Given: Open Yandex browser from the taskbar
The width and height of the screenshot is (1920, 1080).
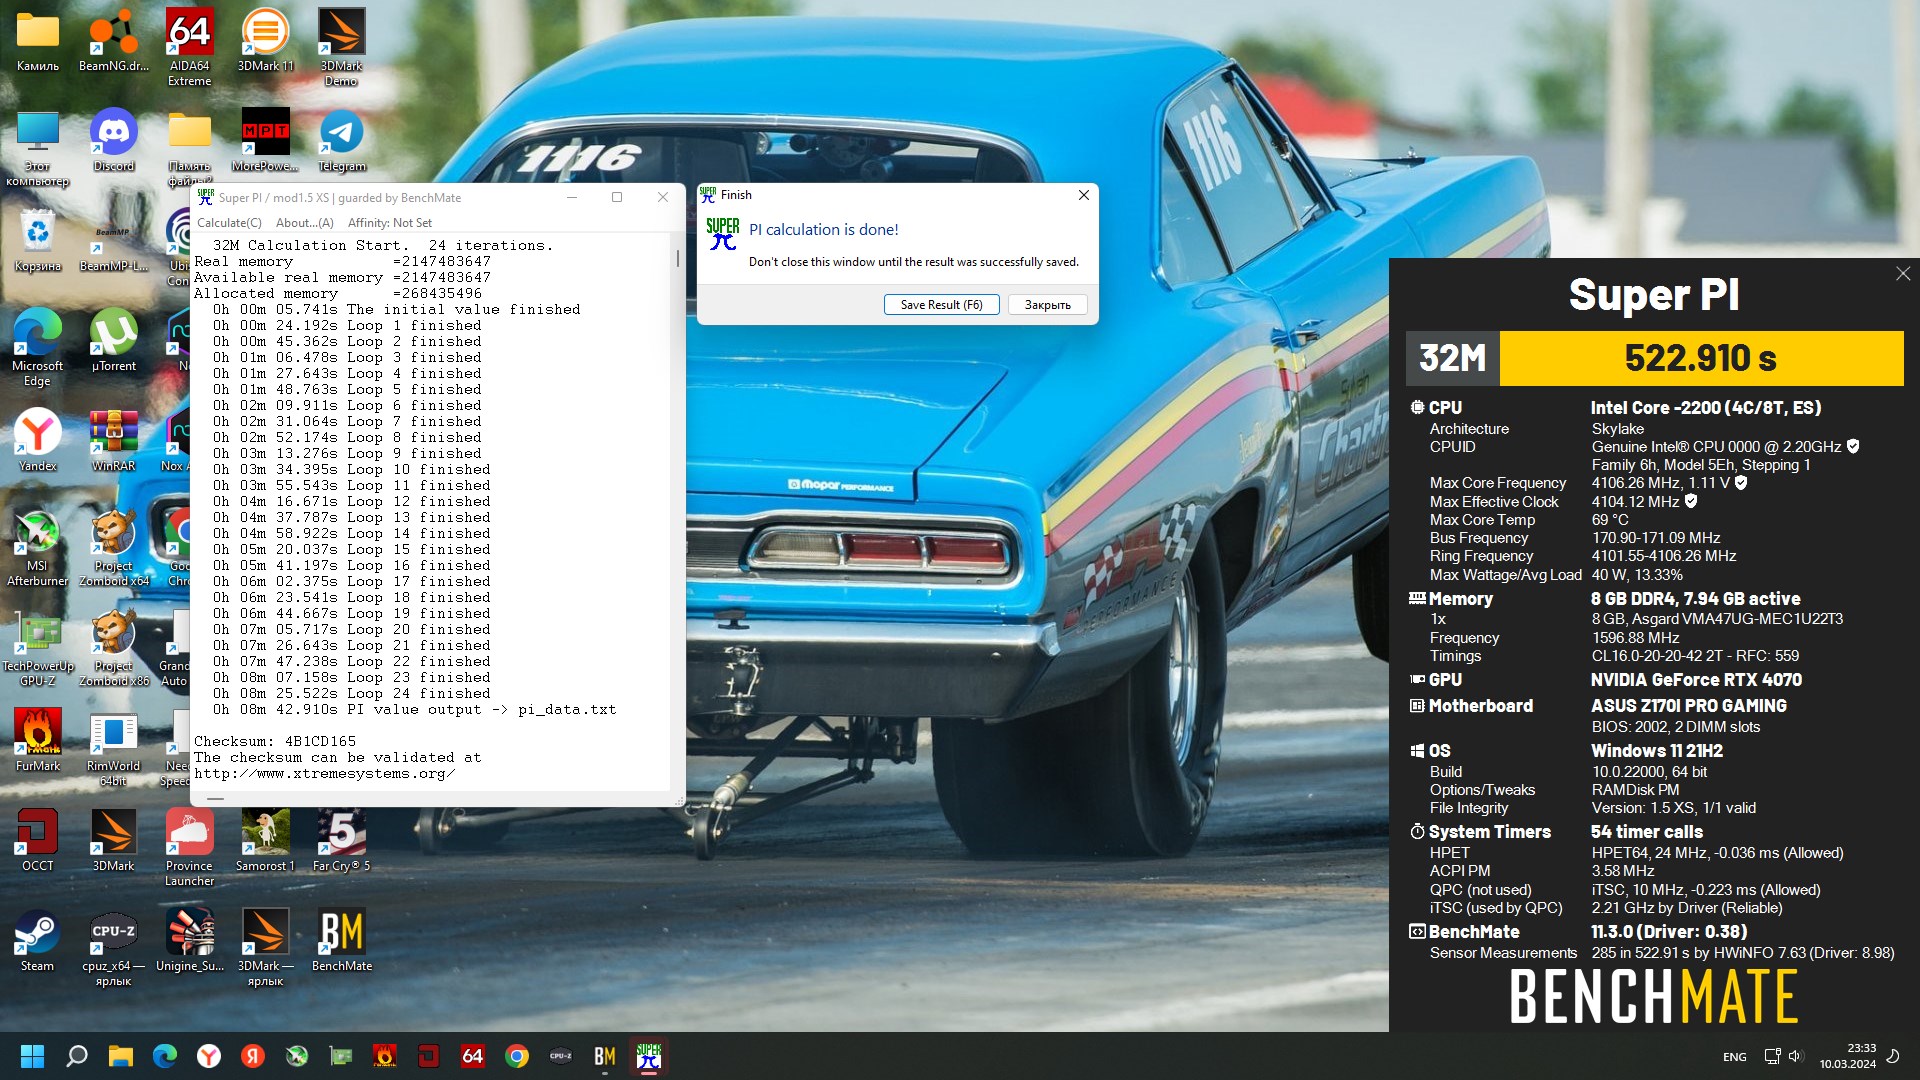Looking at the screenshot, I should coord(209,1056).
